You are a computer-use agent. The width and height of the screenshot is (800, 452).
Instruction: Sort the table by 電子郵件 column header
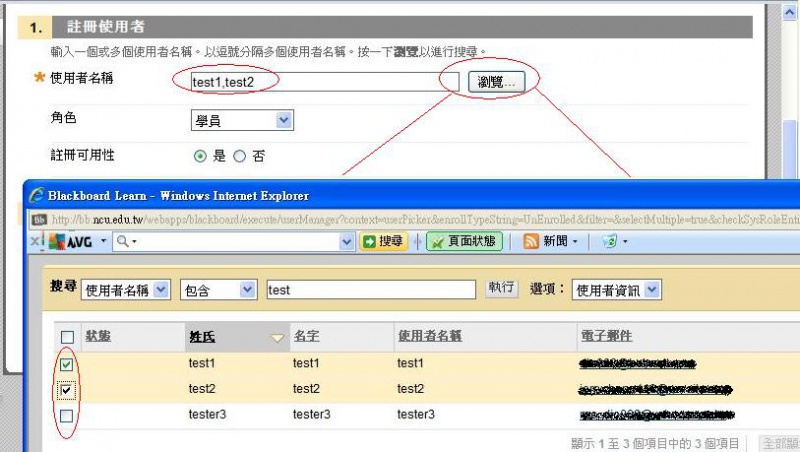[x=605, y=336]
